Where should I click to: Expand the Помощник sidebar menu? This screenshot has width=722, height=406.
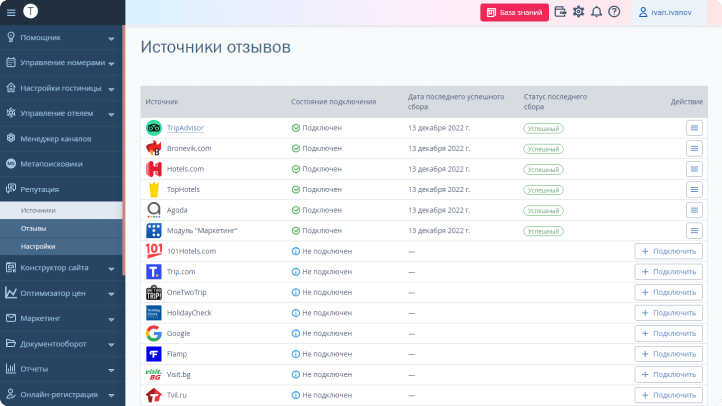61,38
